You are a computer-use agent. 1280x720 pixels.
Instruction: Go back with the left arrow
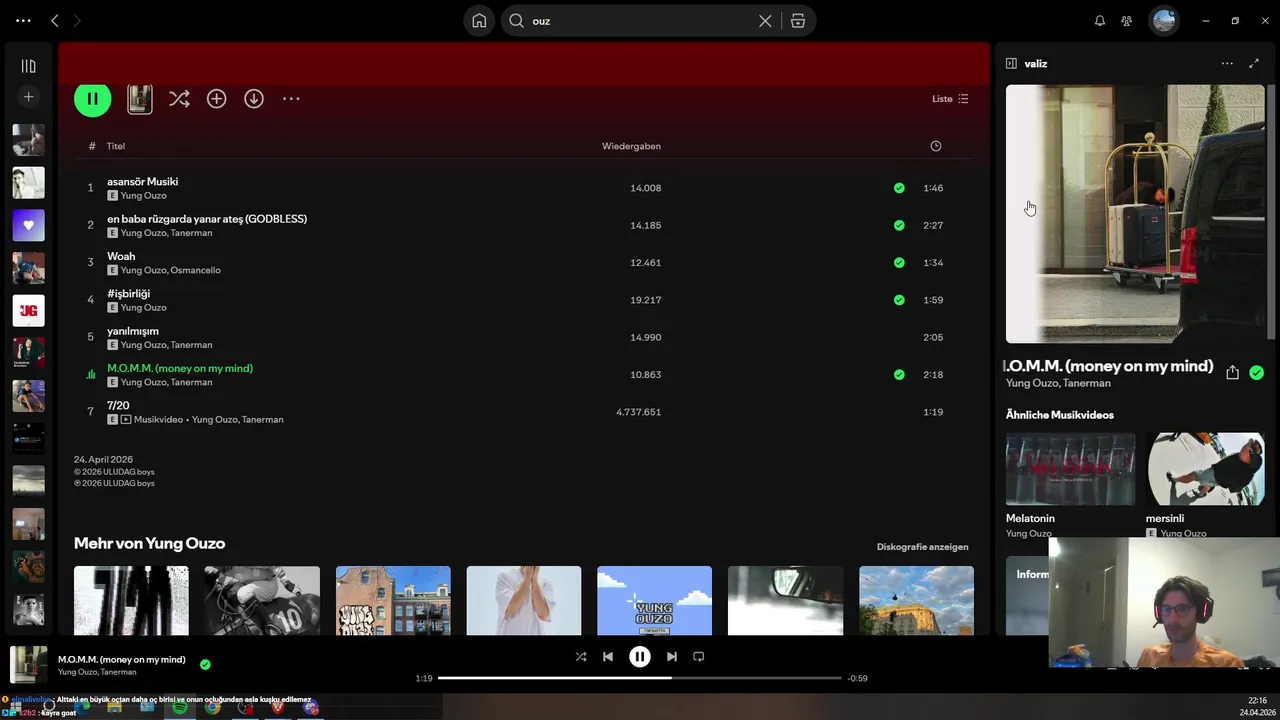[x=55, y=20]
